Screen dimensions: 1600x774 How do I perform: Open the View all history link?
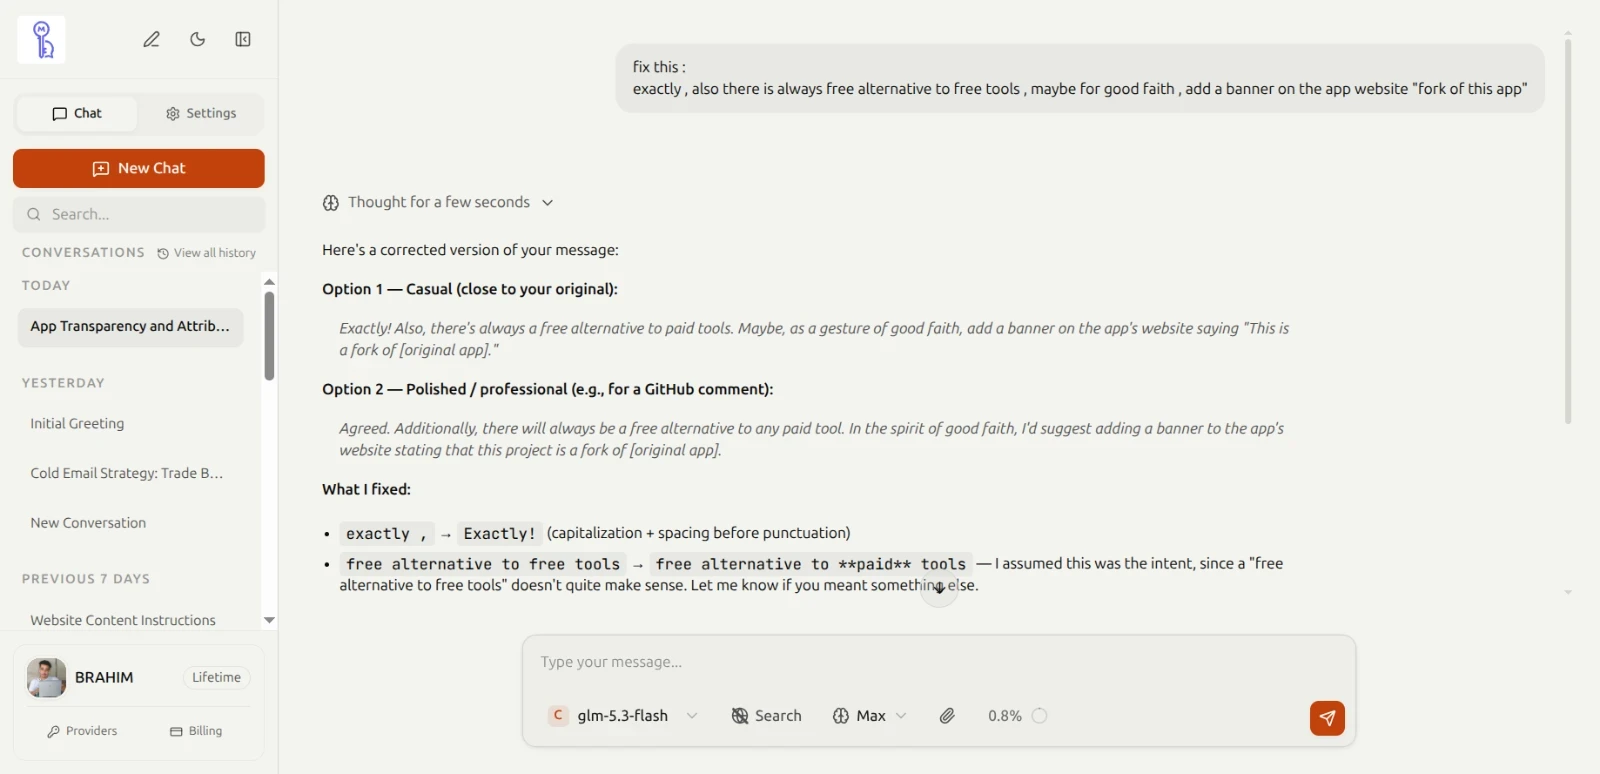(207, 253)
